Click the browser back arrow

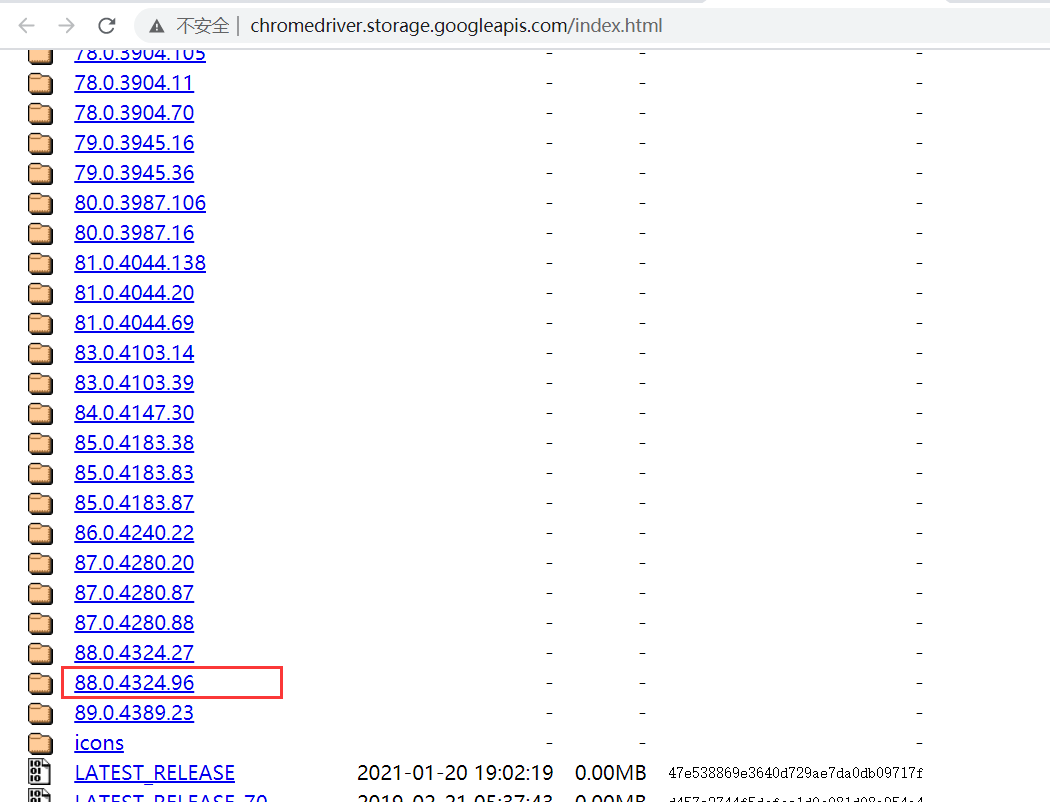point(27,25)
